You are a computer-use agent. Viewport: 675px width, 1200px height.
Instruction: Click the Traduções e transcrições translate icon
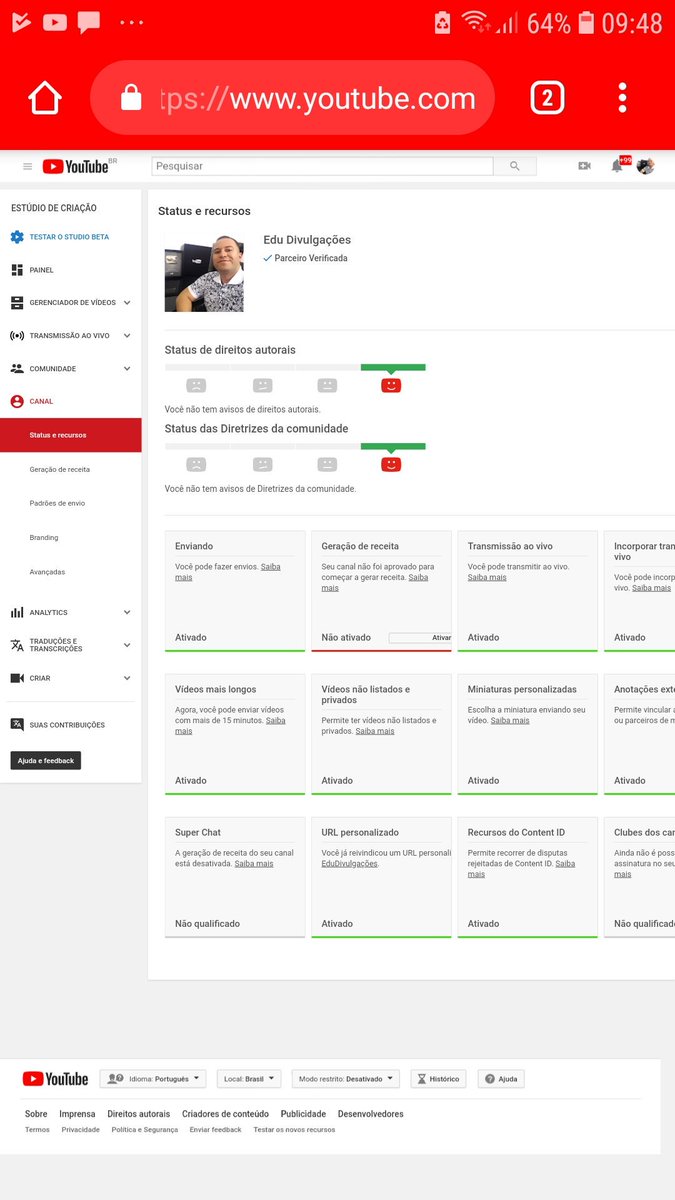pos(17,645)
